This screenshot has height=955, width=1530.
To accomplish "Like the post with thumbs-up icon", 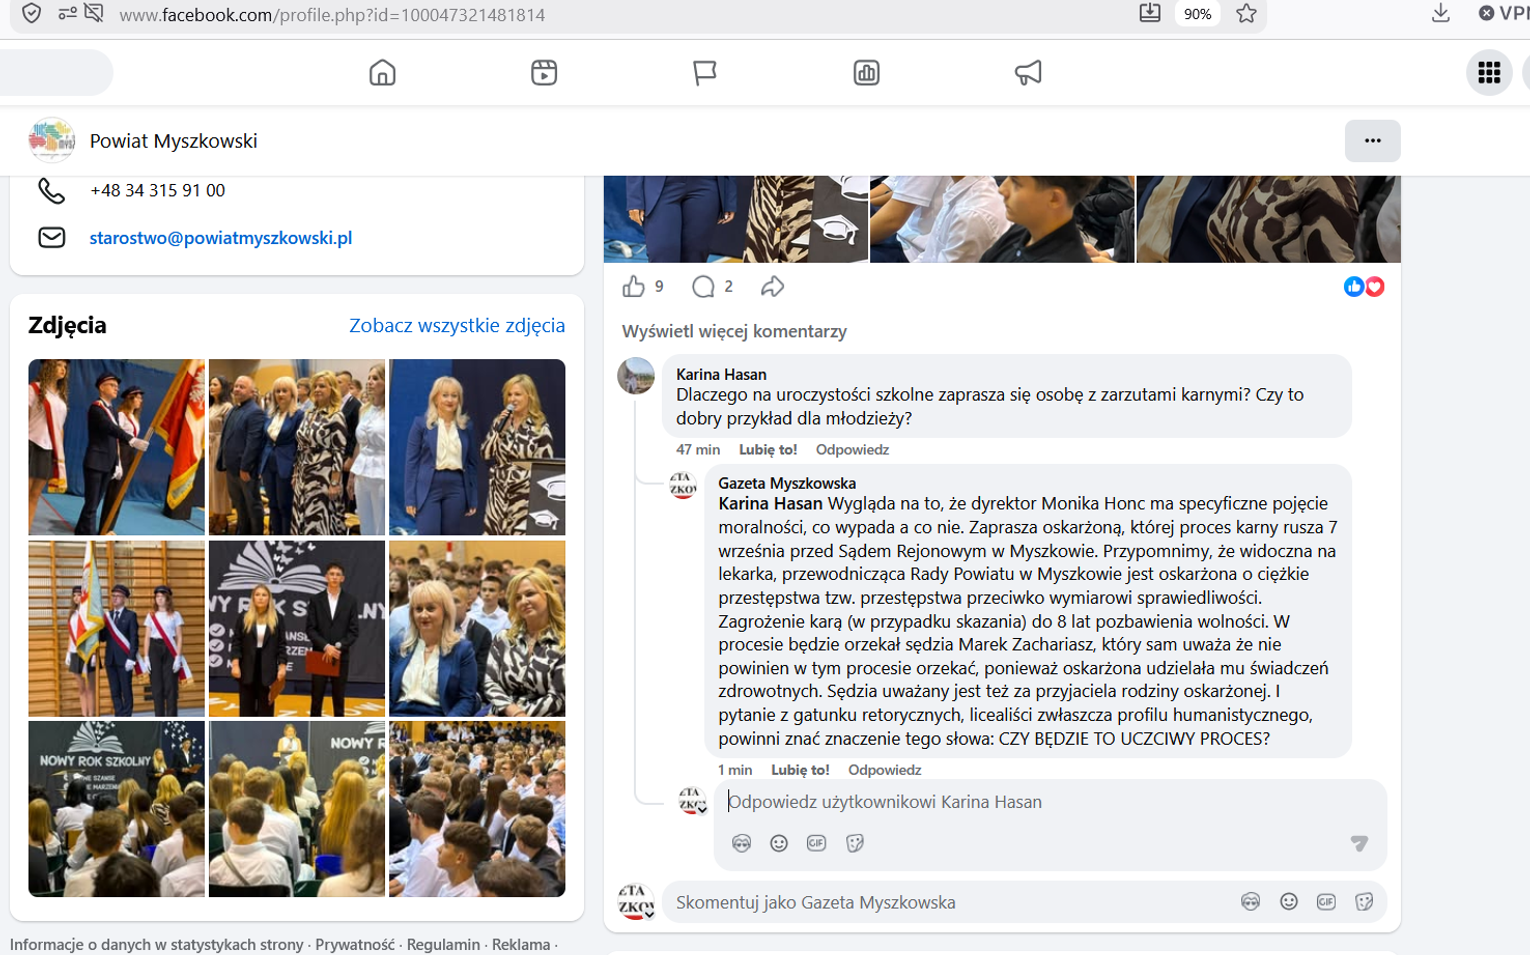I will tap(634, 287).
